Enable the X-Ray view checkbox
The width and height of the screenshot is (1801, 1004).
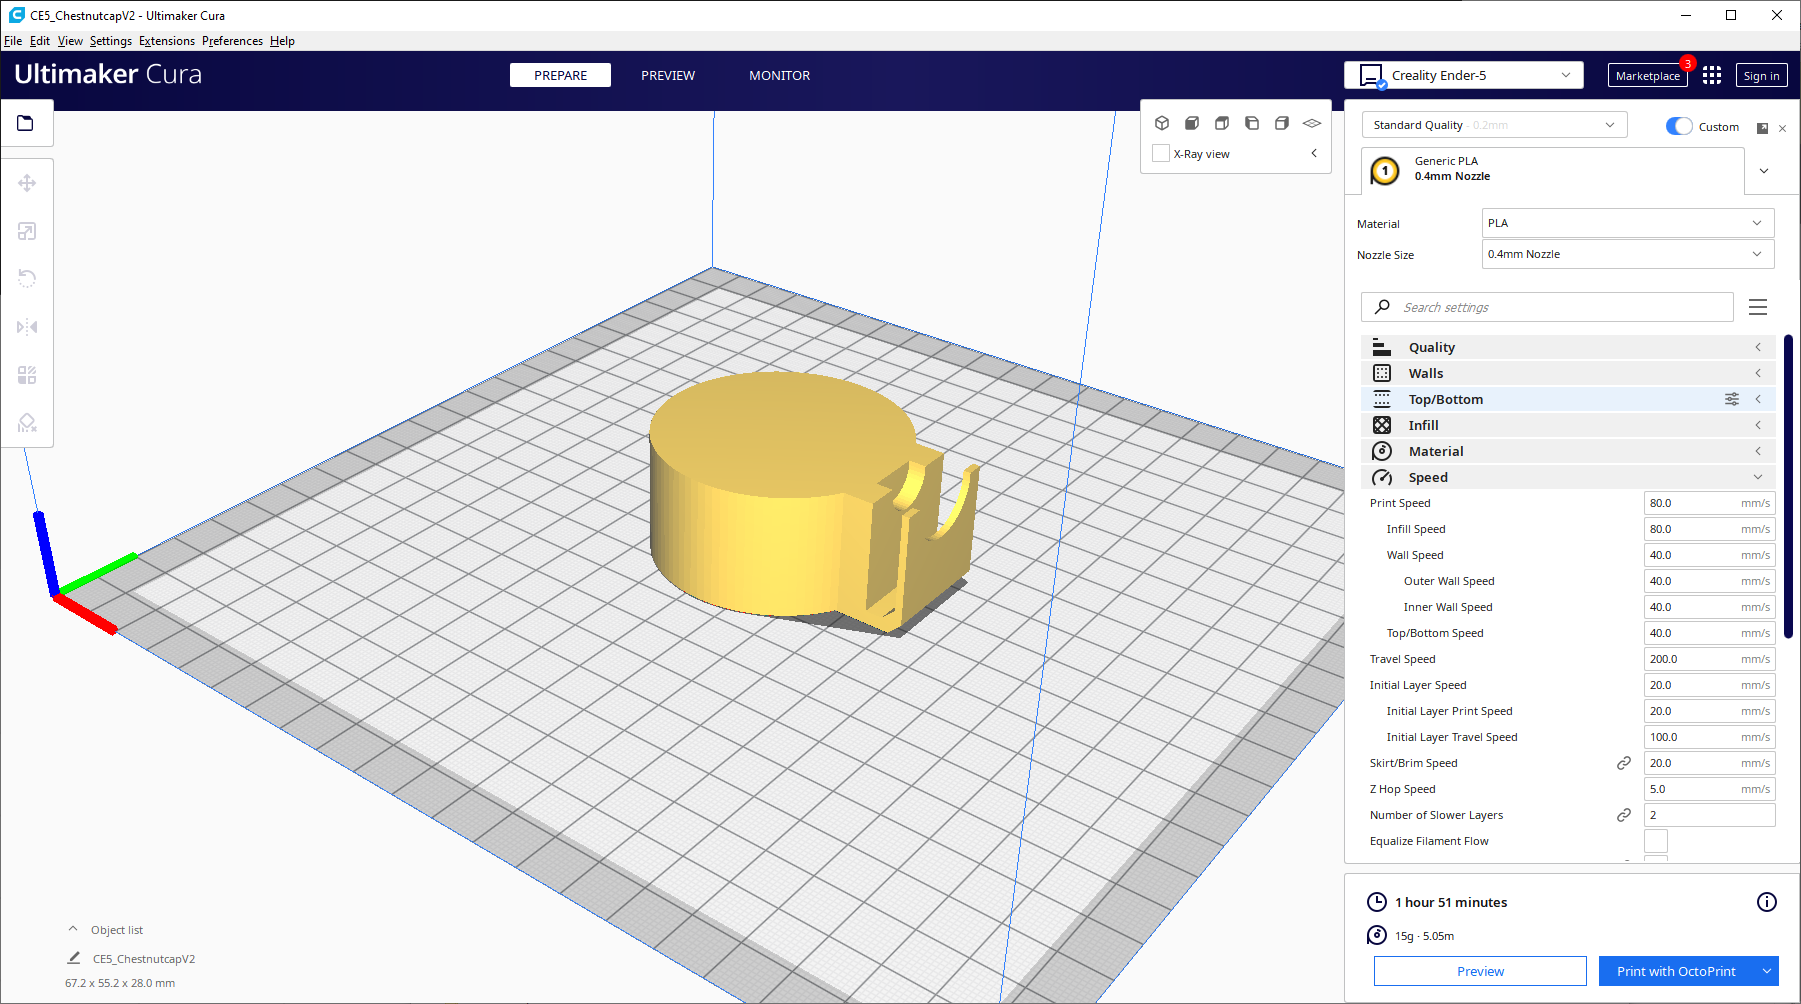pyautogui.click(x=1161, y=153)
